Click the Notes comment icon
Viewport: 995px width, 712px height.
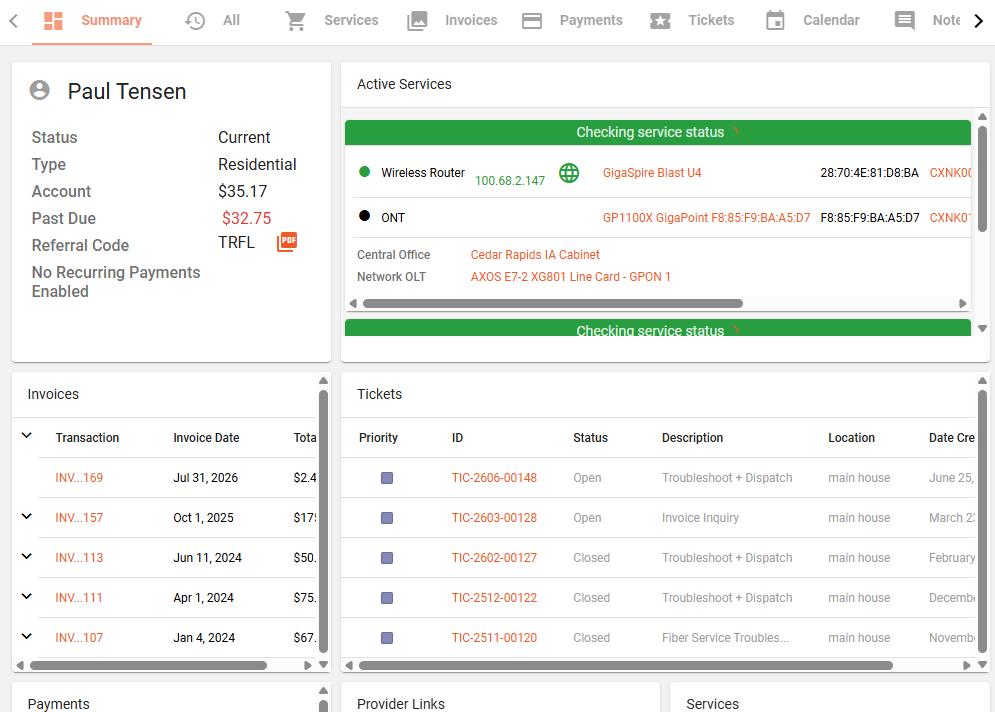(x=904, y=21)
